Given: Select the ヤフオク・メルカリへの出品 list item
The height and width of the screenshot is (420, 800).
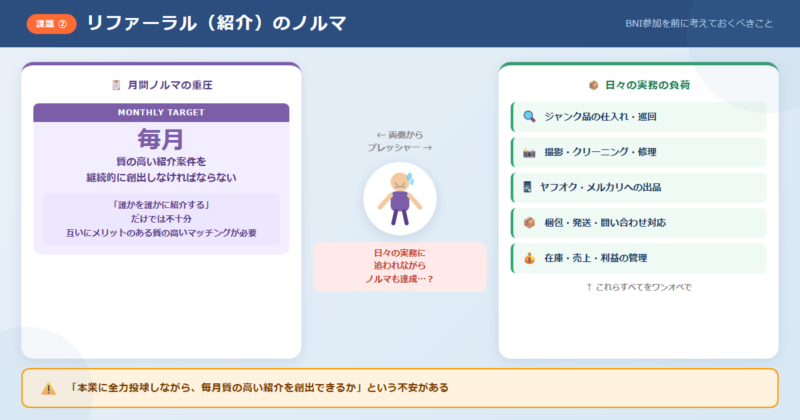Looking at the screenshot, I should coord(639,187).
